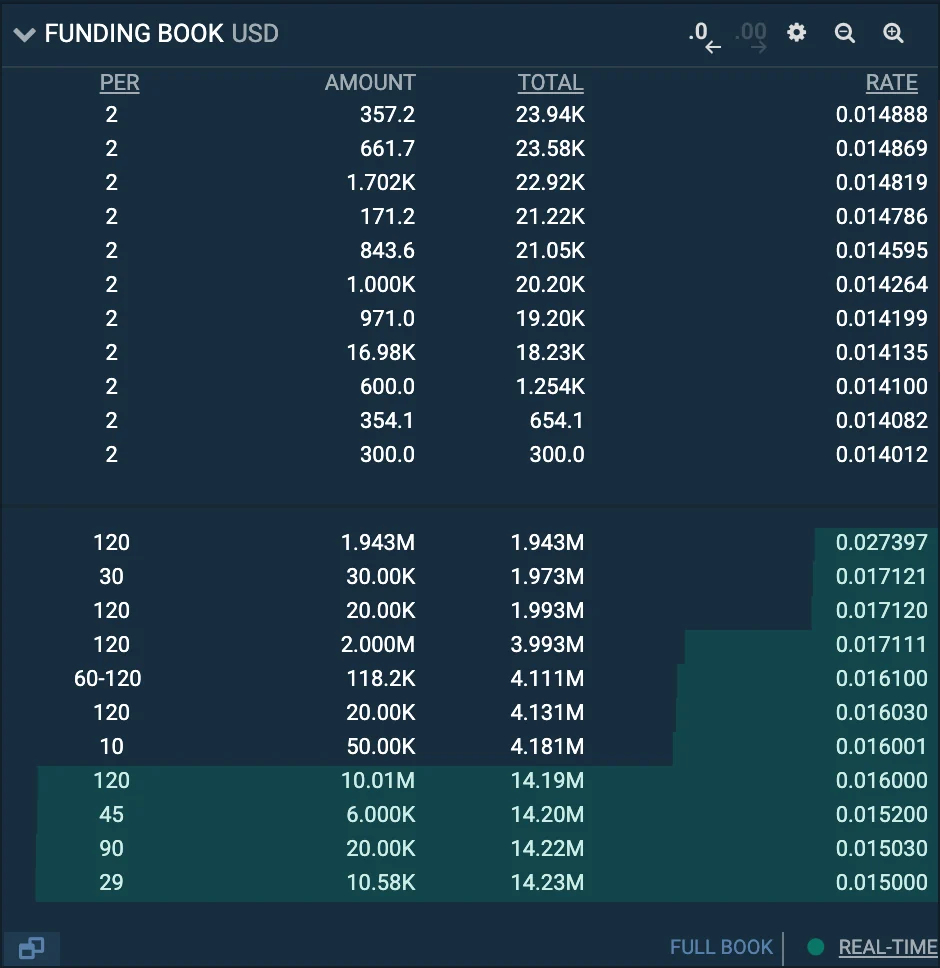Select offer rate 0.016001
The width and height of the screenshot is (940, 968).
881,746
